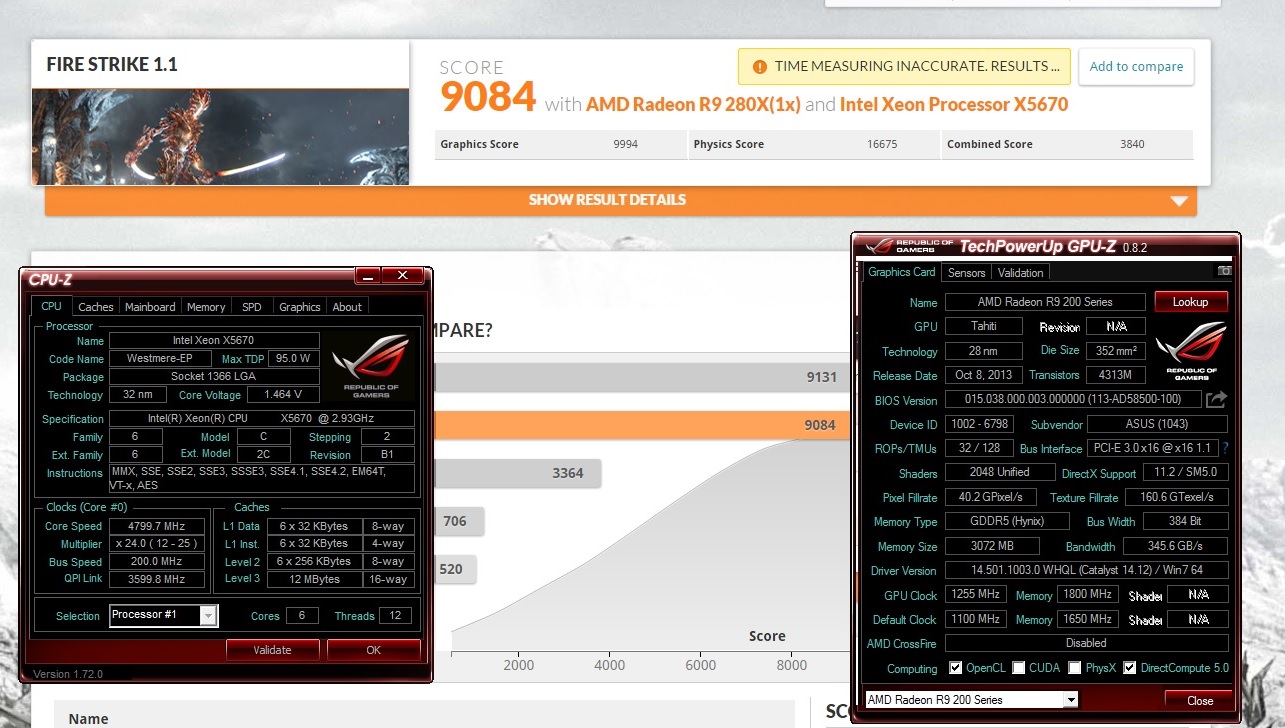Click the 3364 score comparison bar
The width and height of the screenshot is (1285, 728).
click(x=517, y=473)
